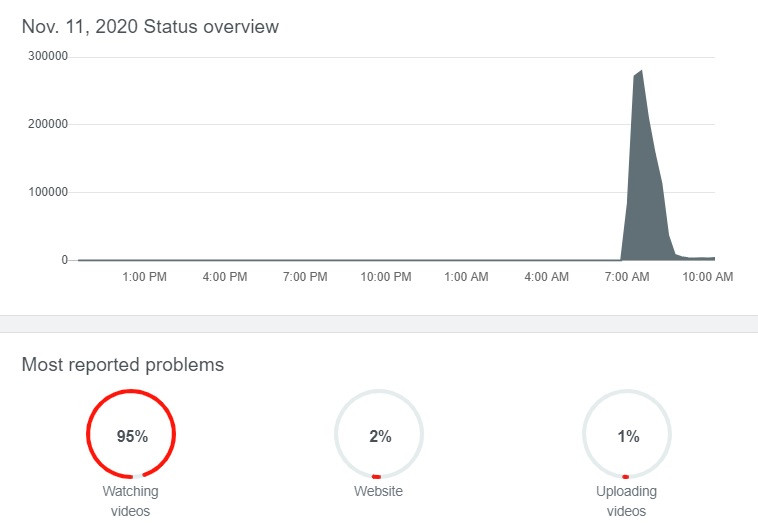Click the 10:00 PM time label

[x=386, y=277]
